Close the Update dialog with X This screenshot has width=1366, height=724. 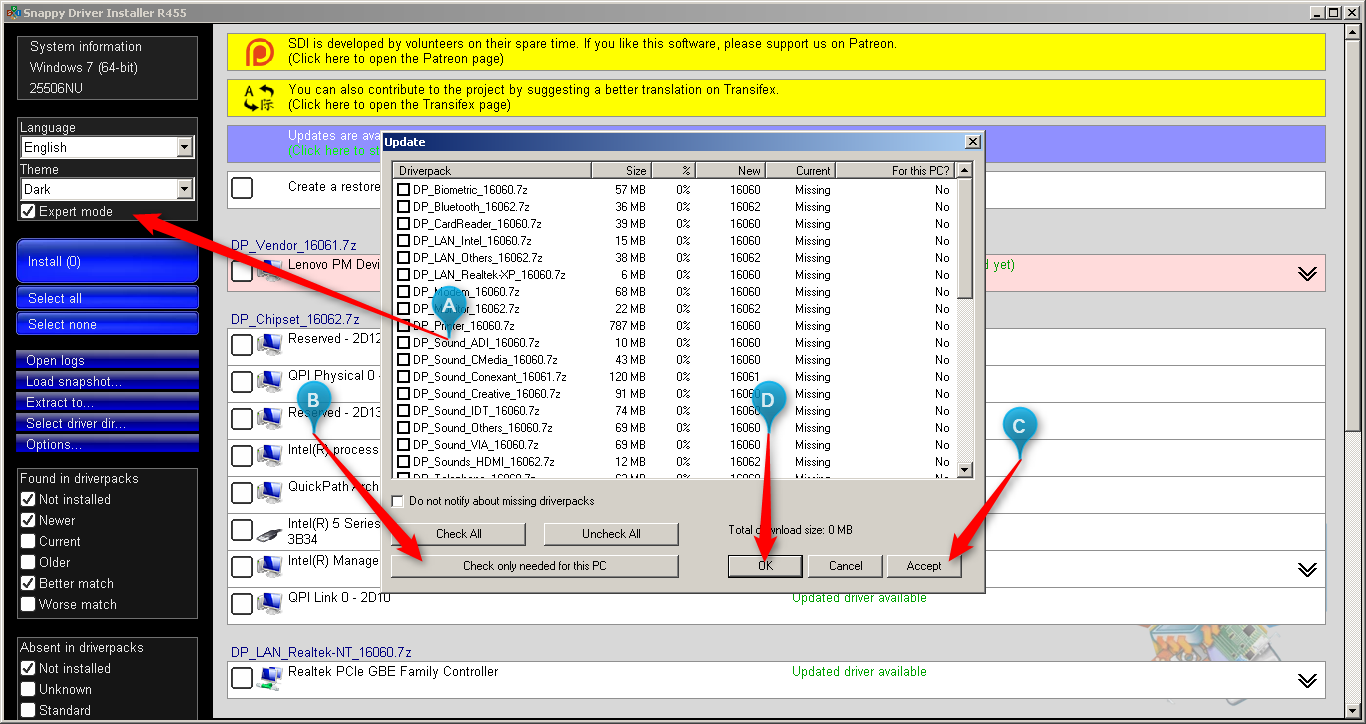pyautogui.click(x=971, y=142)
